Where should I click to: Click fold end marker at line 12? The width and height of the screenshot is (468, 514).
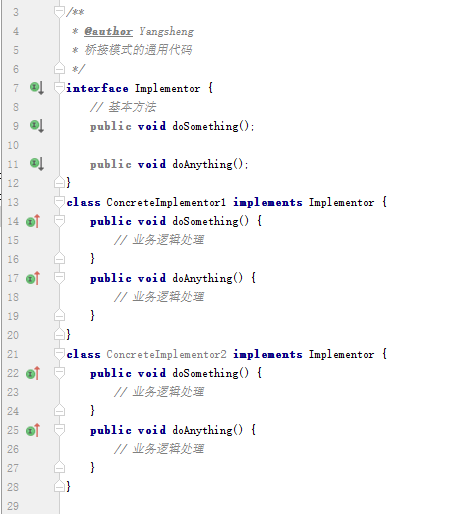click(x=59, y=182)
